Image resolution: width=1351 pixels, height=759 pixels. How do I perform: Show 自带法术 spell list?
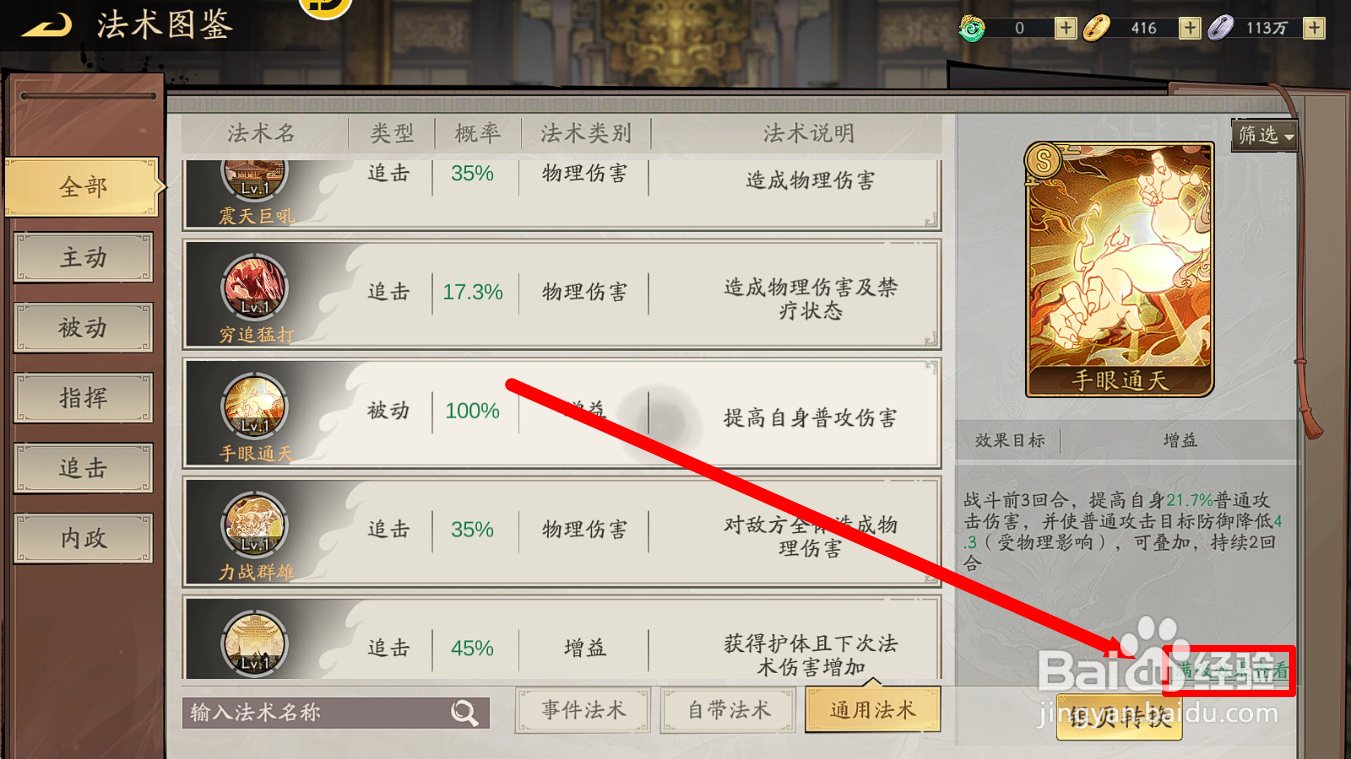coord(728,711)
